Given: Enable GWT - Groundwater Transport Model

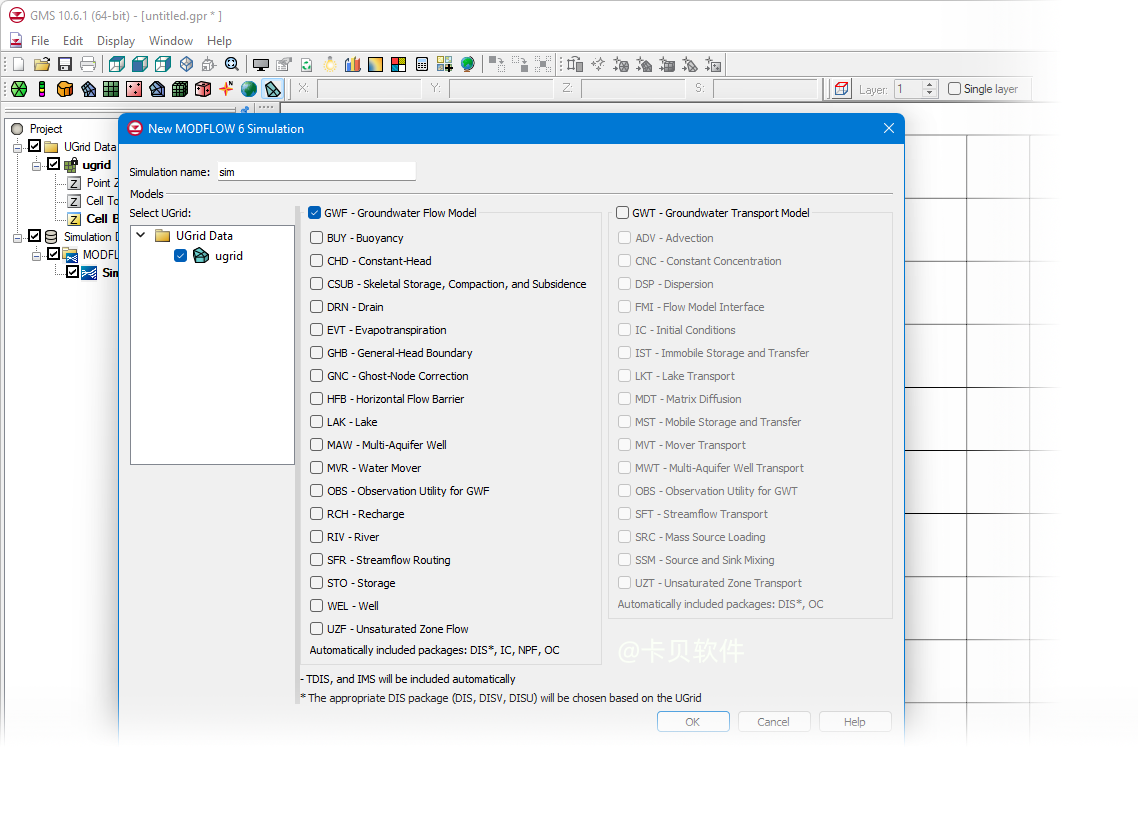Looking at the screenshot, I should 623,213.
